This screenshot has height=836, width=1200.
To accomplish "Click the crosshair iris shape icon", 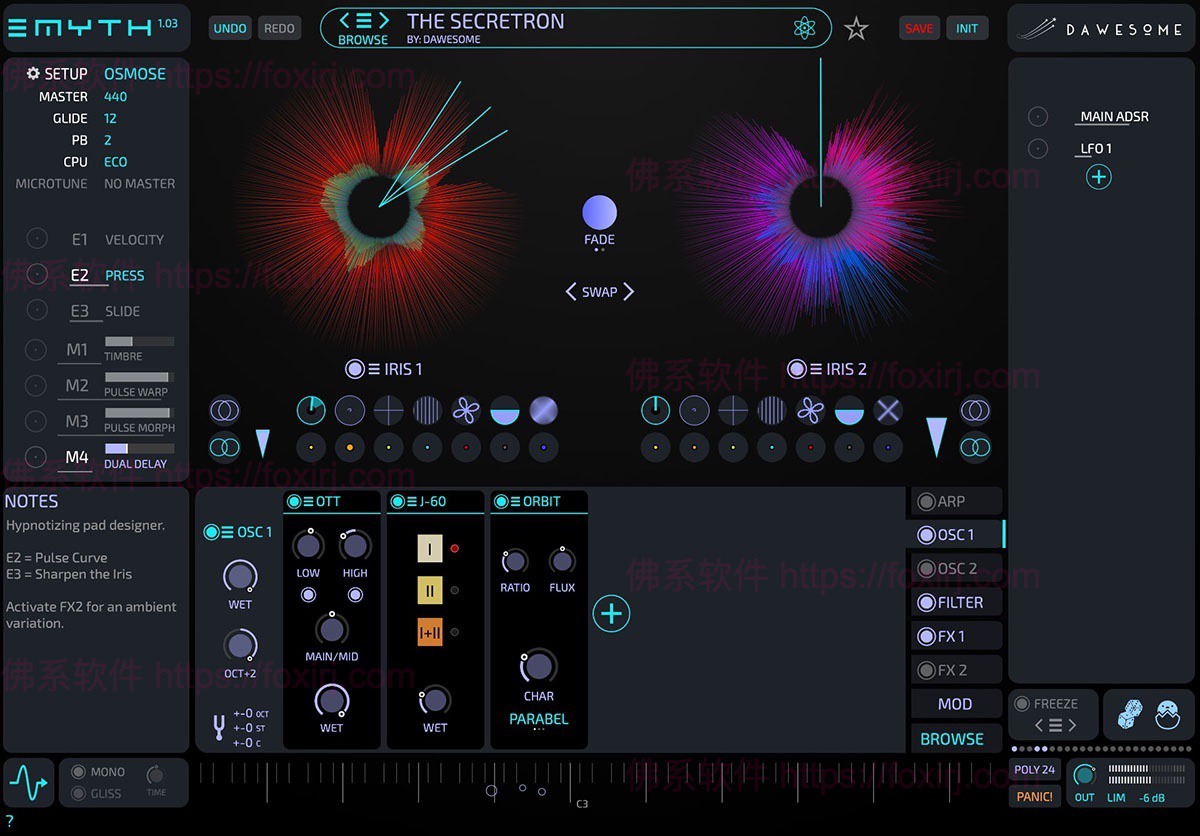I will (388, 409).
